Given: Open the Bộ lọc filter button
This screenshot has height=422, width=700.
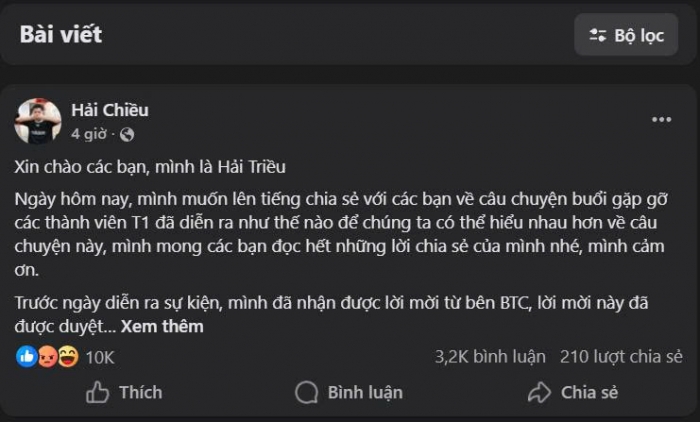Looking at the screenshot, I should pyautogui.click(x=626, y=35).
